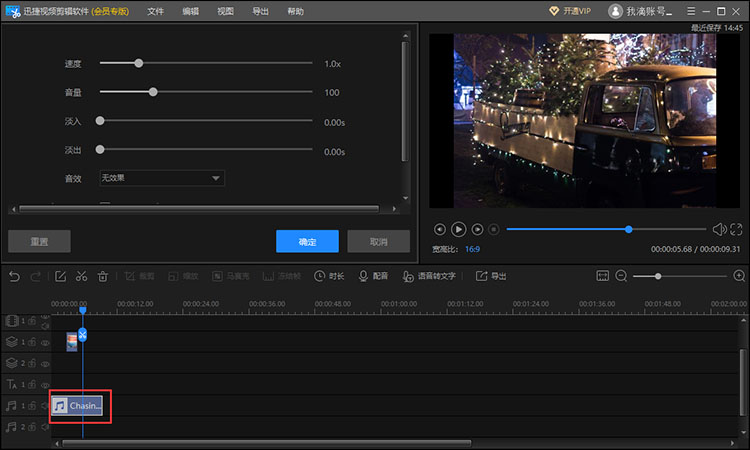Screen dimensions: 750x450
Task: Stop the preview playback
Action: tap(494, 230)
